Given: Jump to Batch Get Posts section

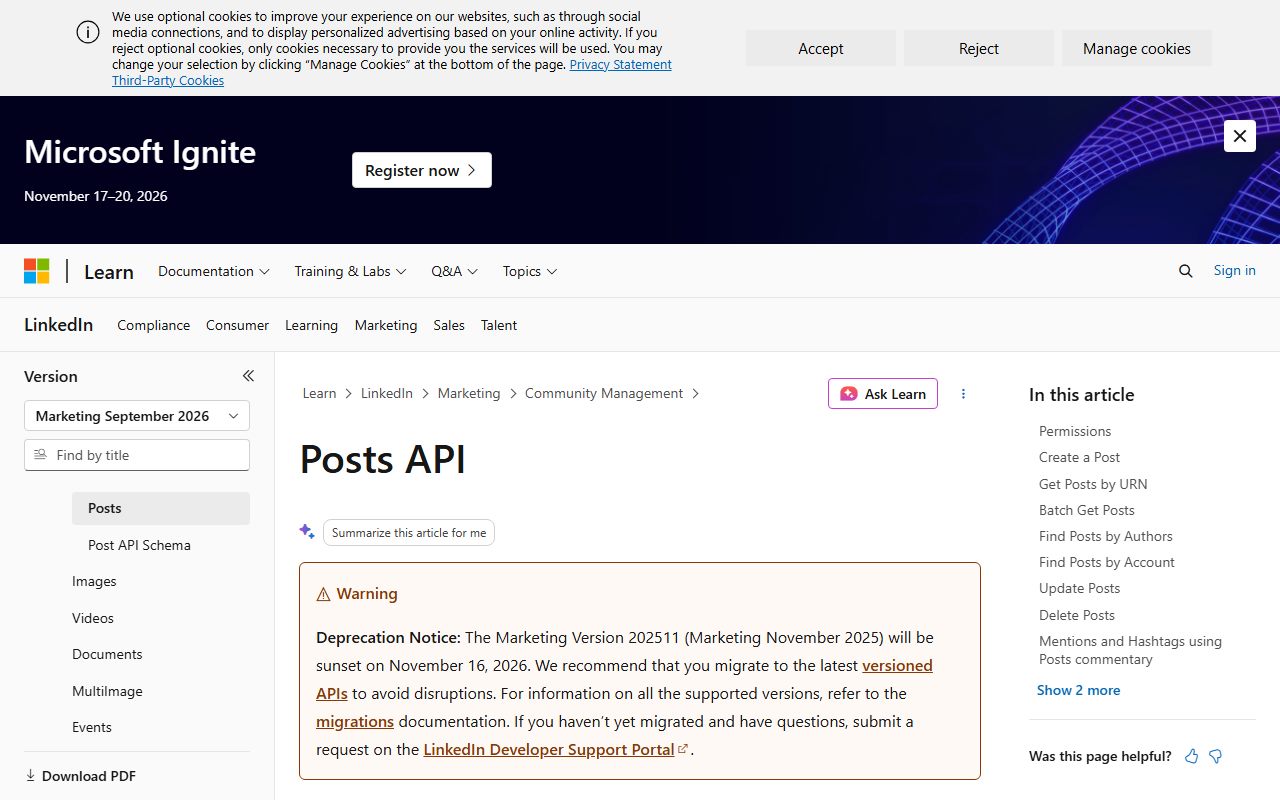Looking at the screenshot, I should point(1087,510).
